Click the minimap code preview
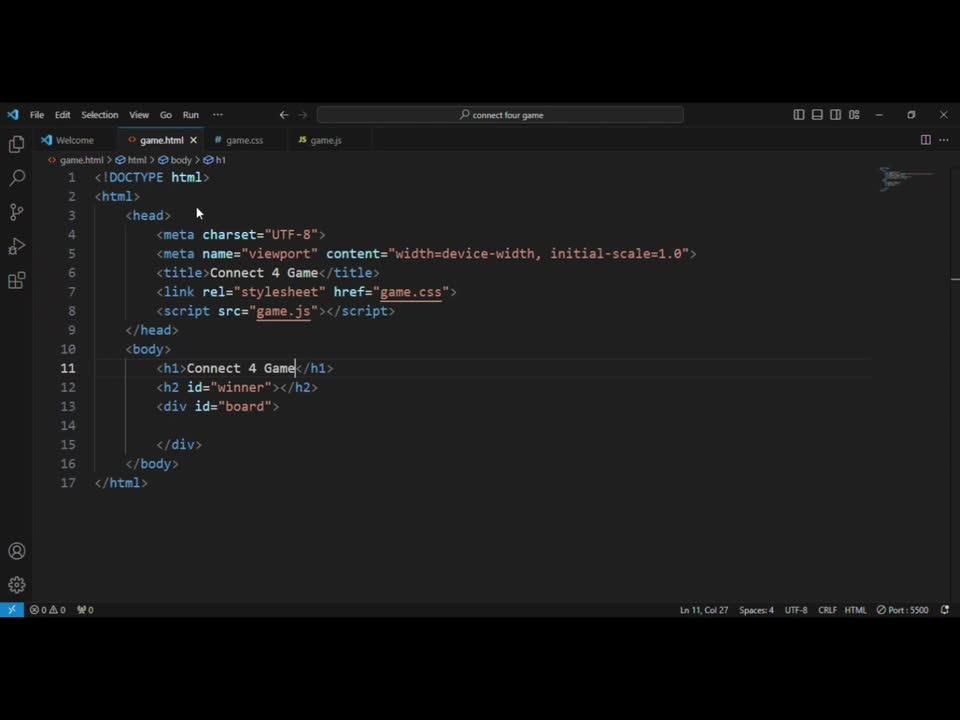Image resolution: width=960 pixels, height=720 pixels. [x=907, y=179]
